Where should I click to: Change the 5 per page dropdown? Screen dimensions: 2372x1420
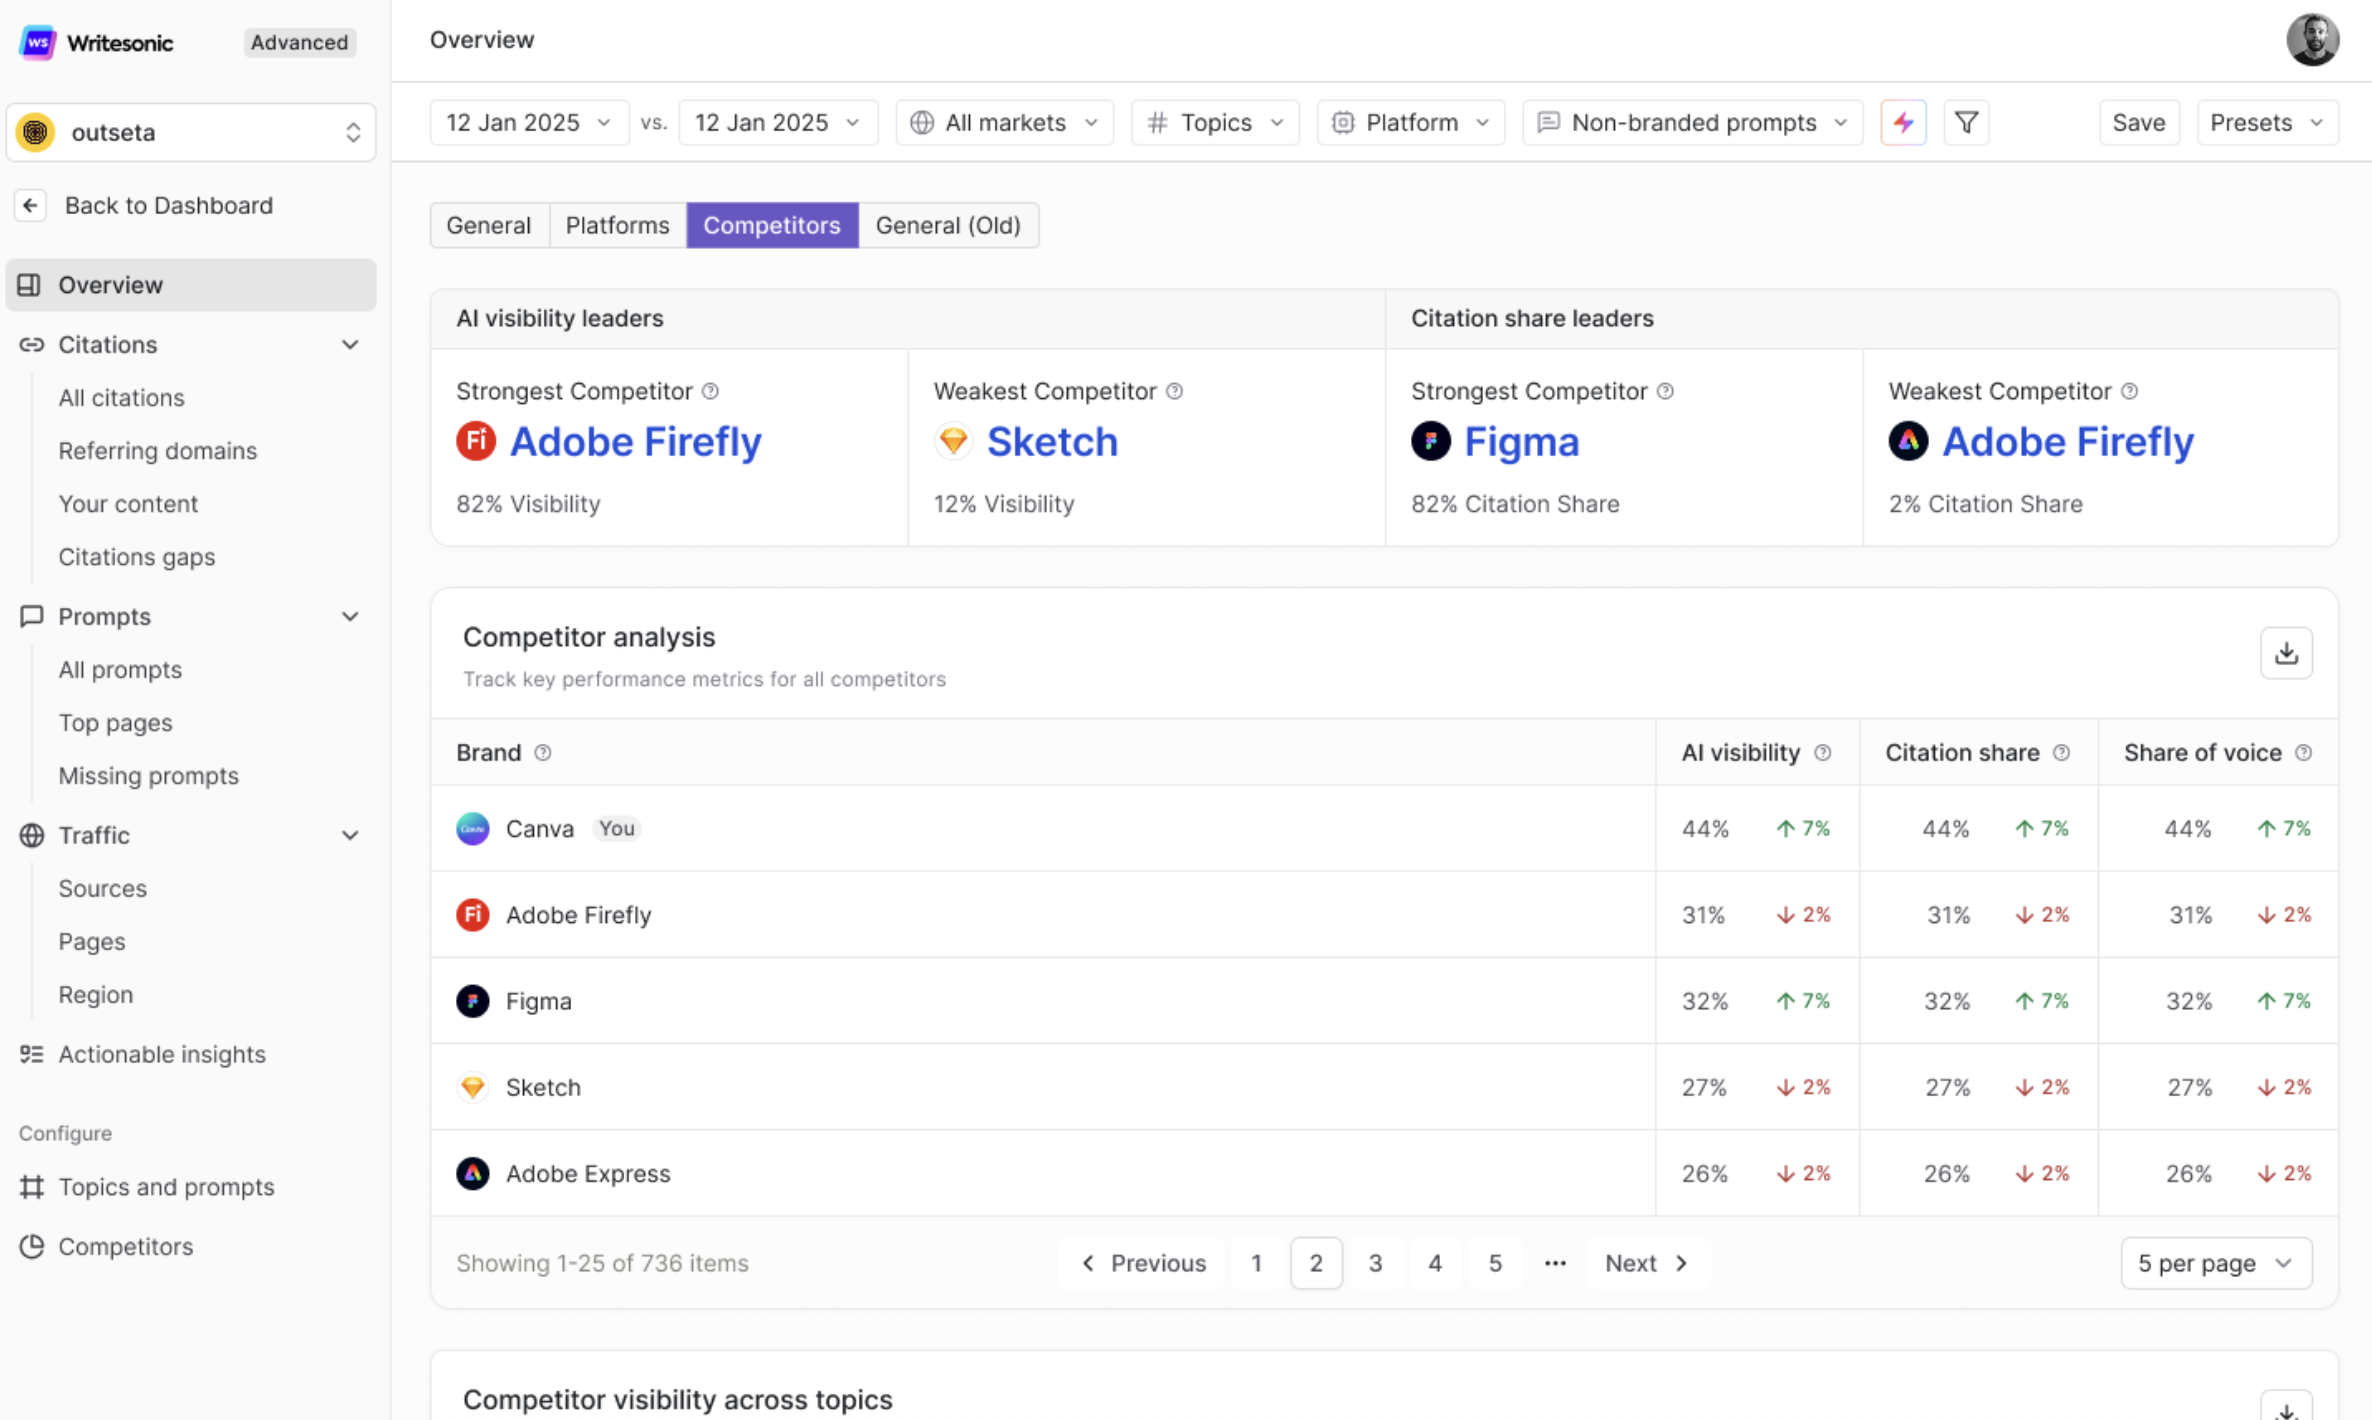pos(2215,1263)
